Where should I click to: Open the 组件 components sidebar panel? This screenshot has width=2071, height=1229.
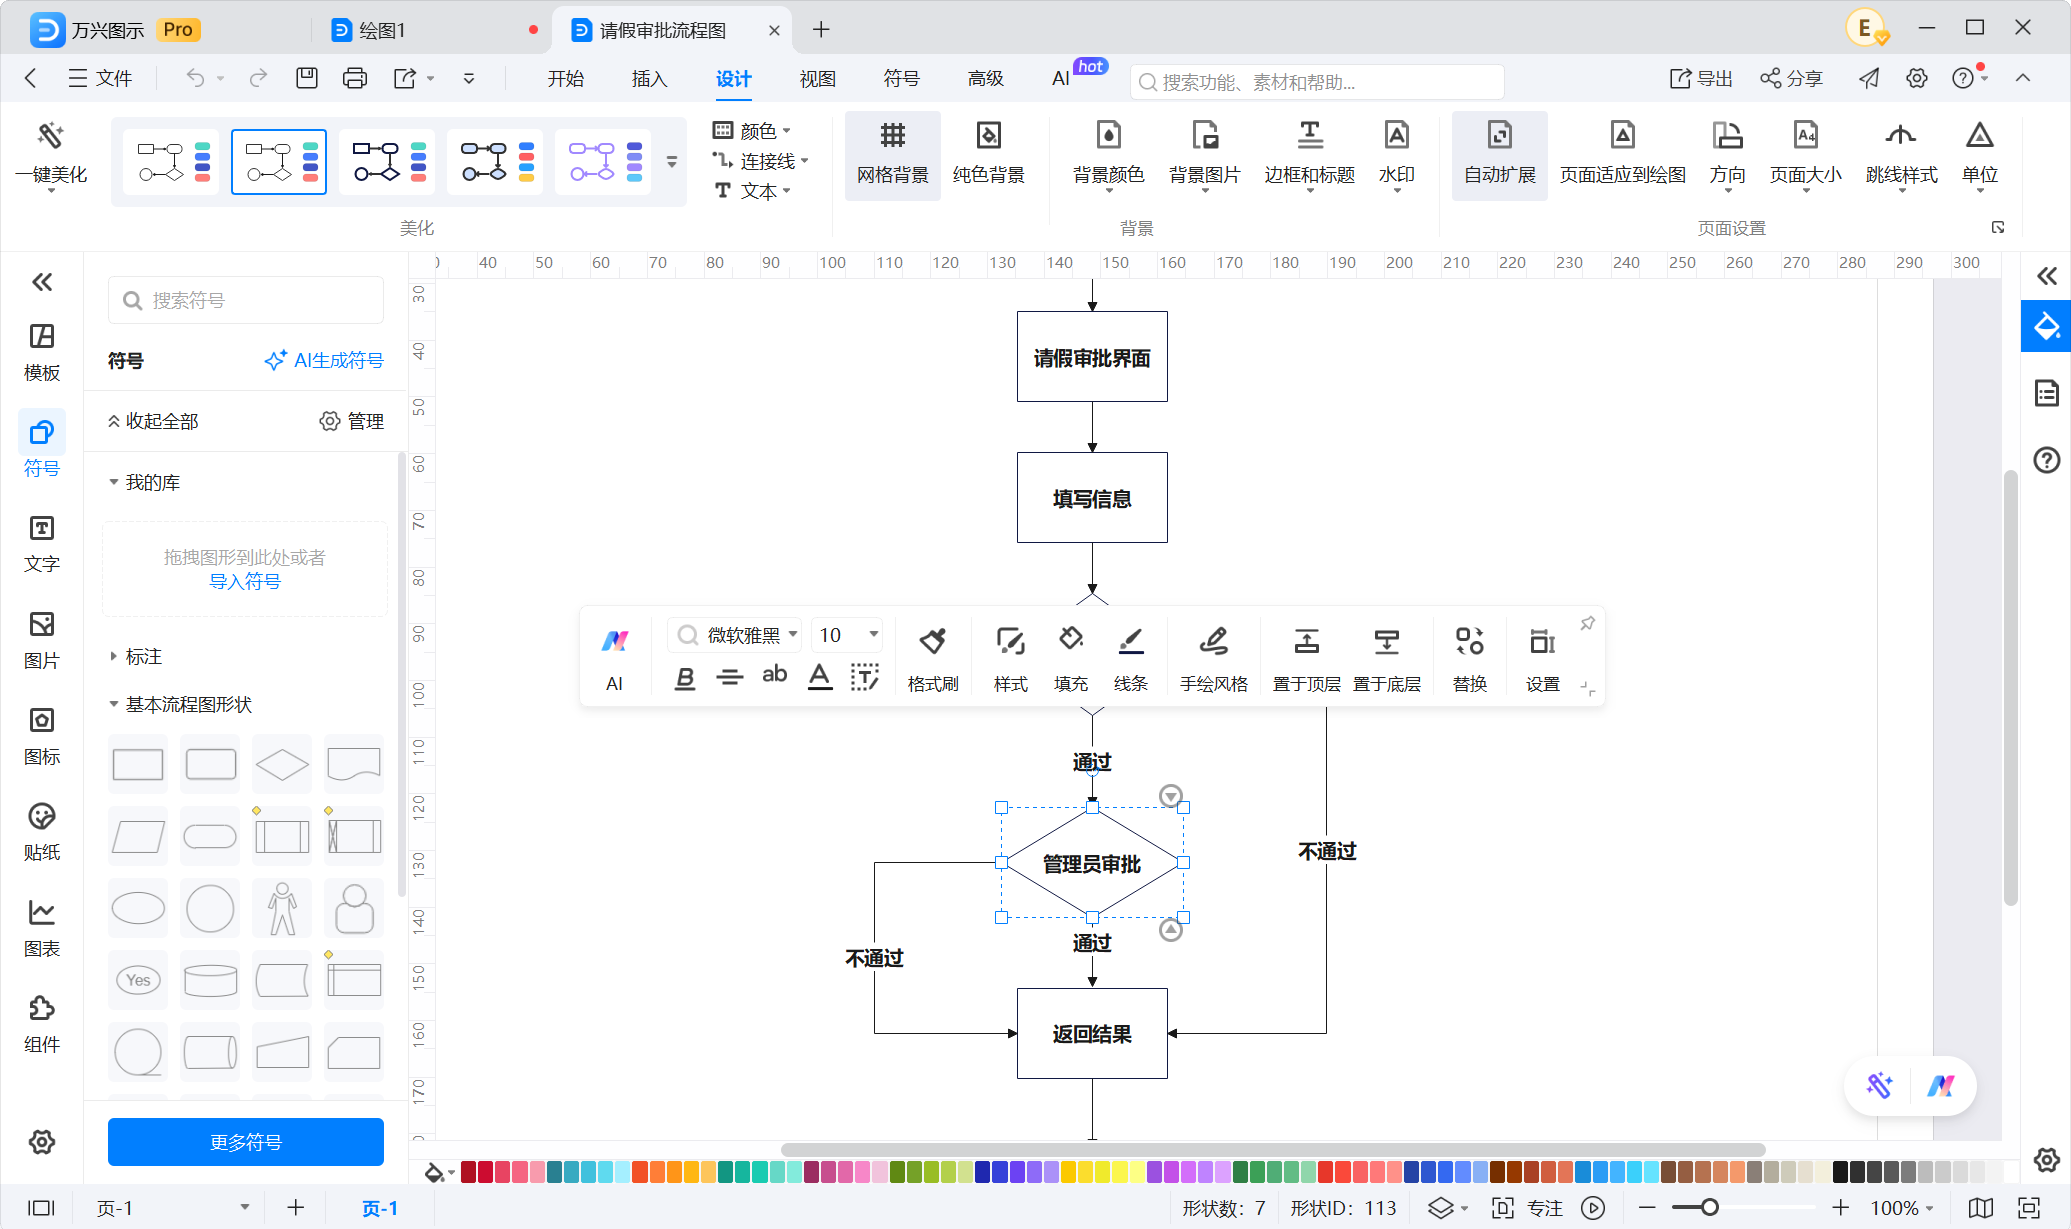tap(42, 1025)
